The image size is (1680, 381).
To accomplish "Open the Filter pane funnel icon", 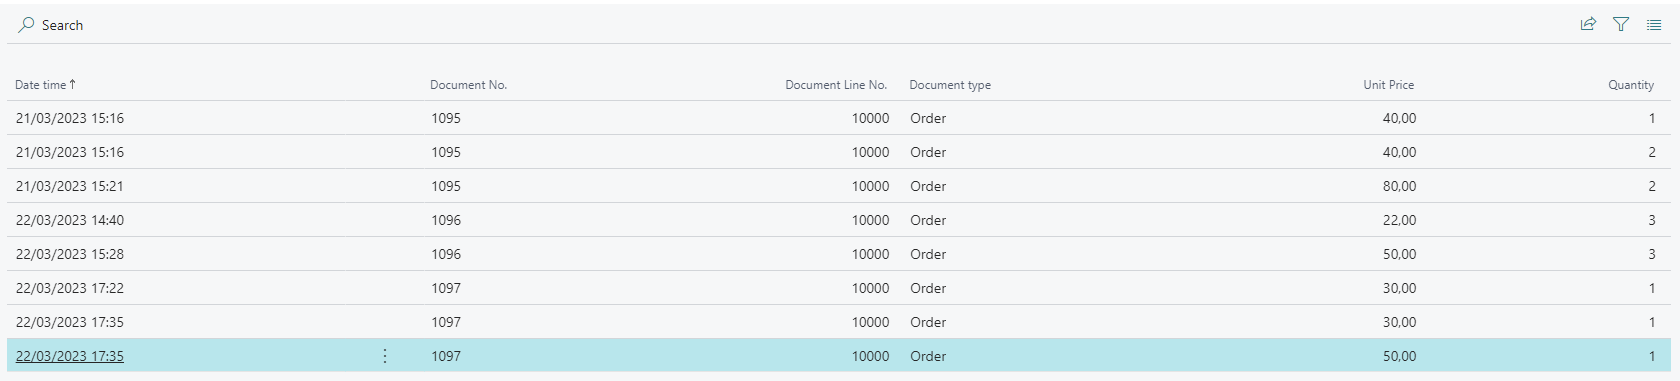I will [1621, 24].
